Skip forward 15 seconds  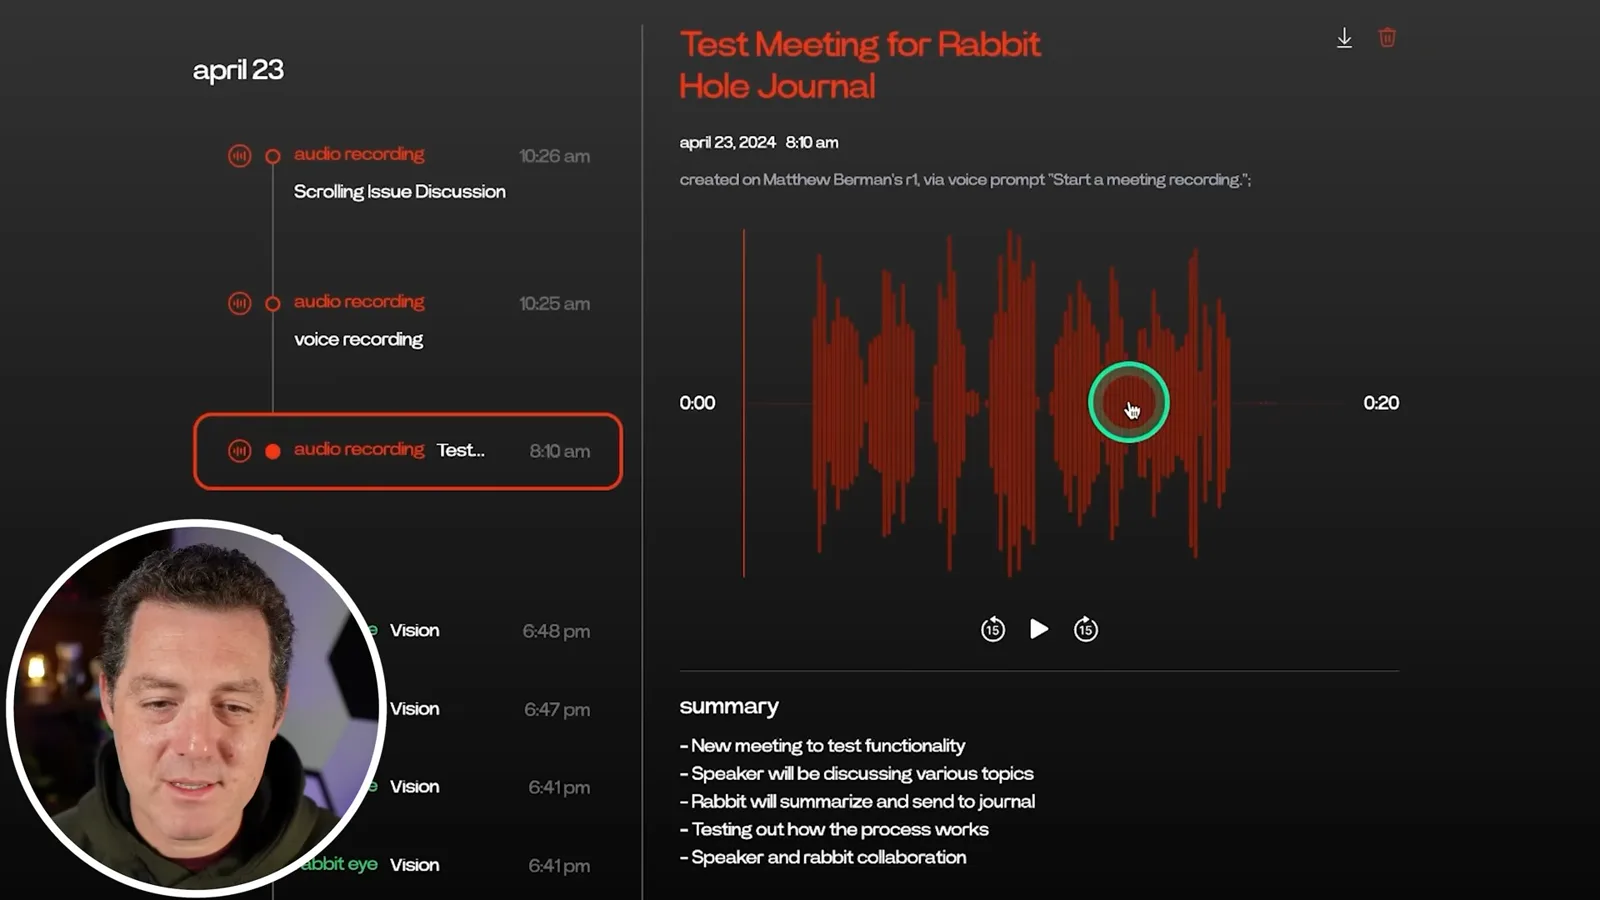(x=1086, y=629)
